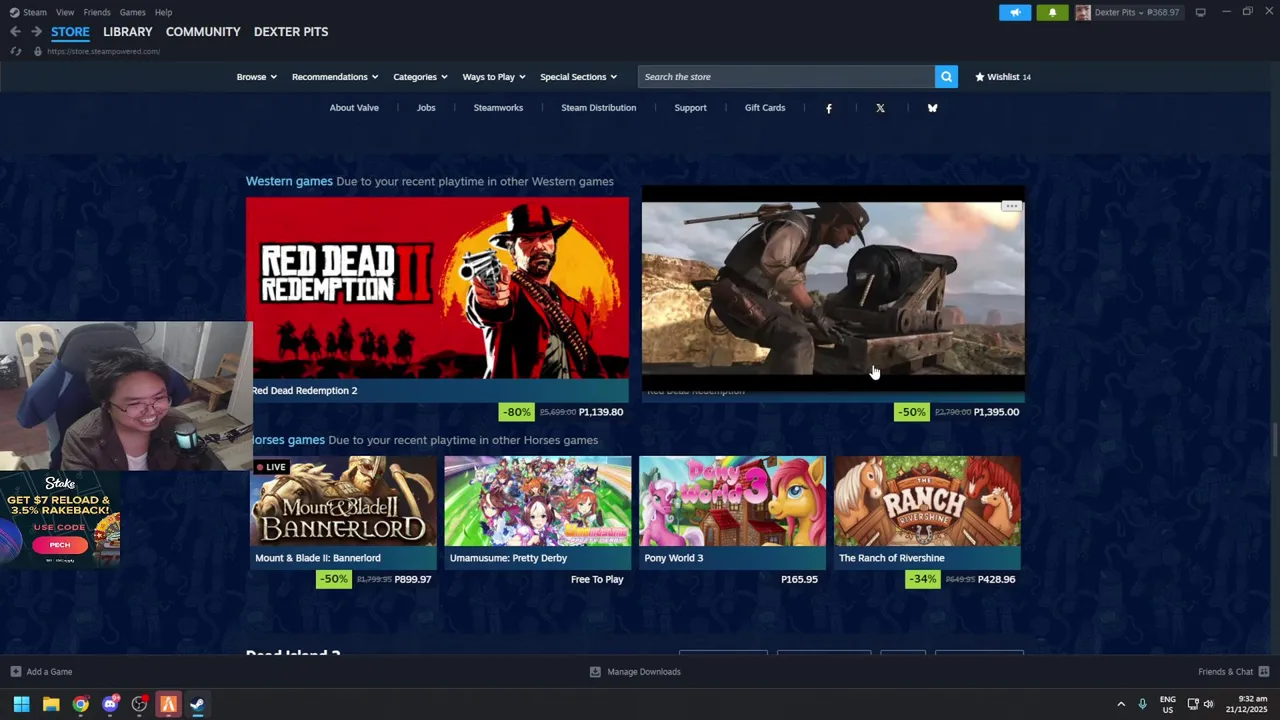Open The Ranch of Riversine card
This screenshot has width=1280, height=720.
click(927, 512)
